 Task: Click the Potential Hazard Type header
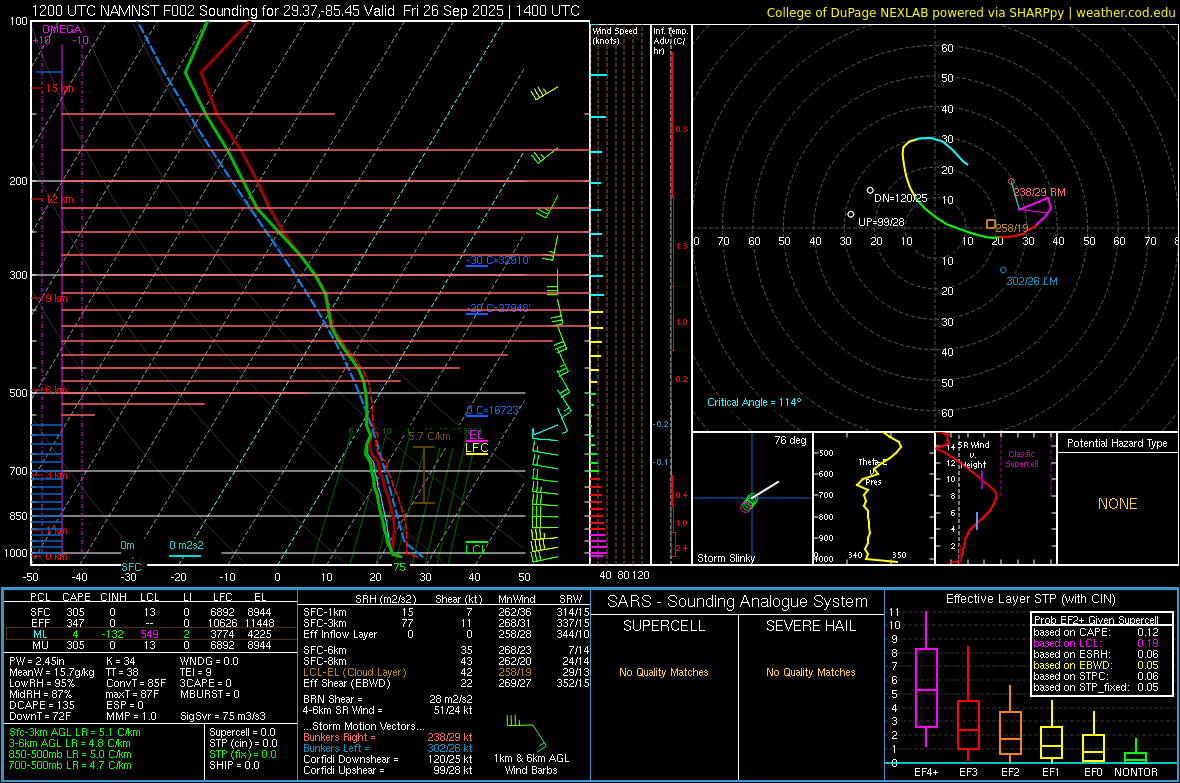(1117, 443)
